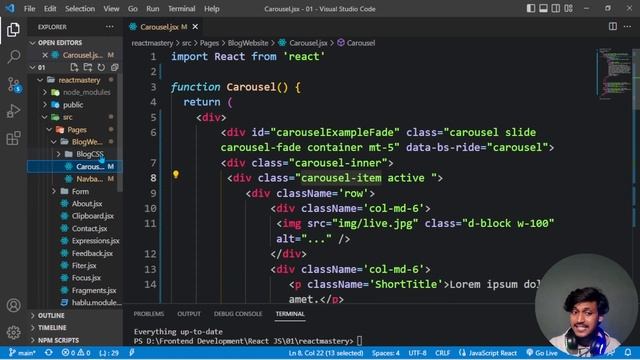Change encoding via UTF-8 status item
640x360 pixels.
(417, 353)
